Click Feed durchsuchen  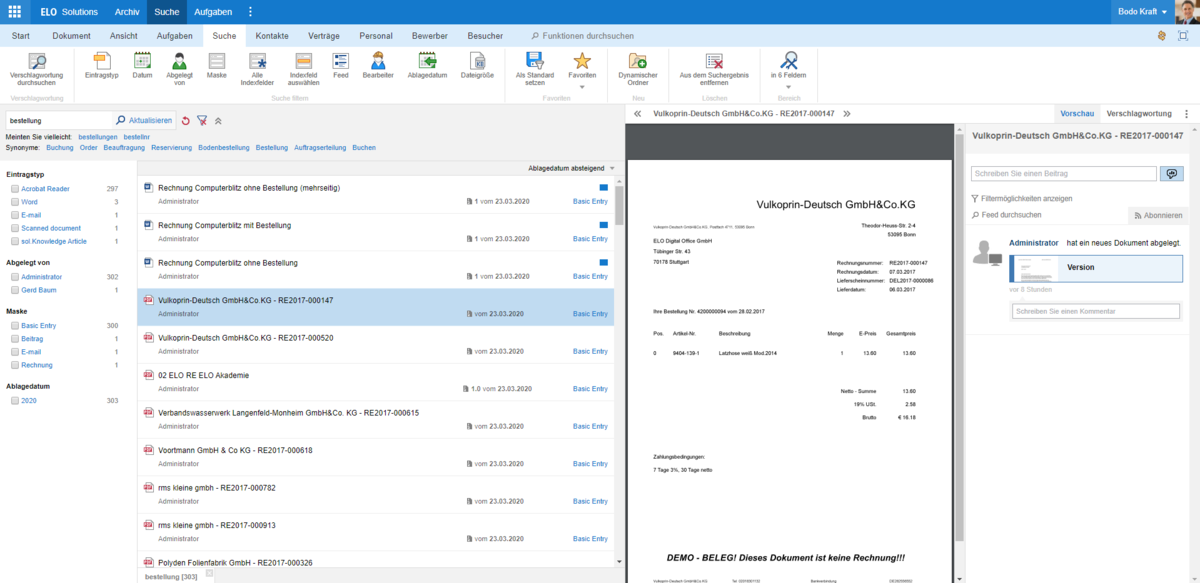[1006, 215]
